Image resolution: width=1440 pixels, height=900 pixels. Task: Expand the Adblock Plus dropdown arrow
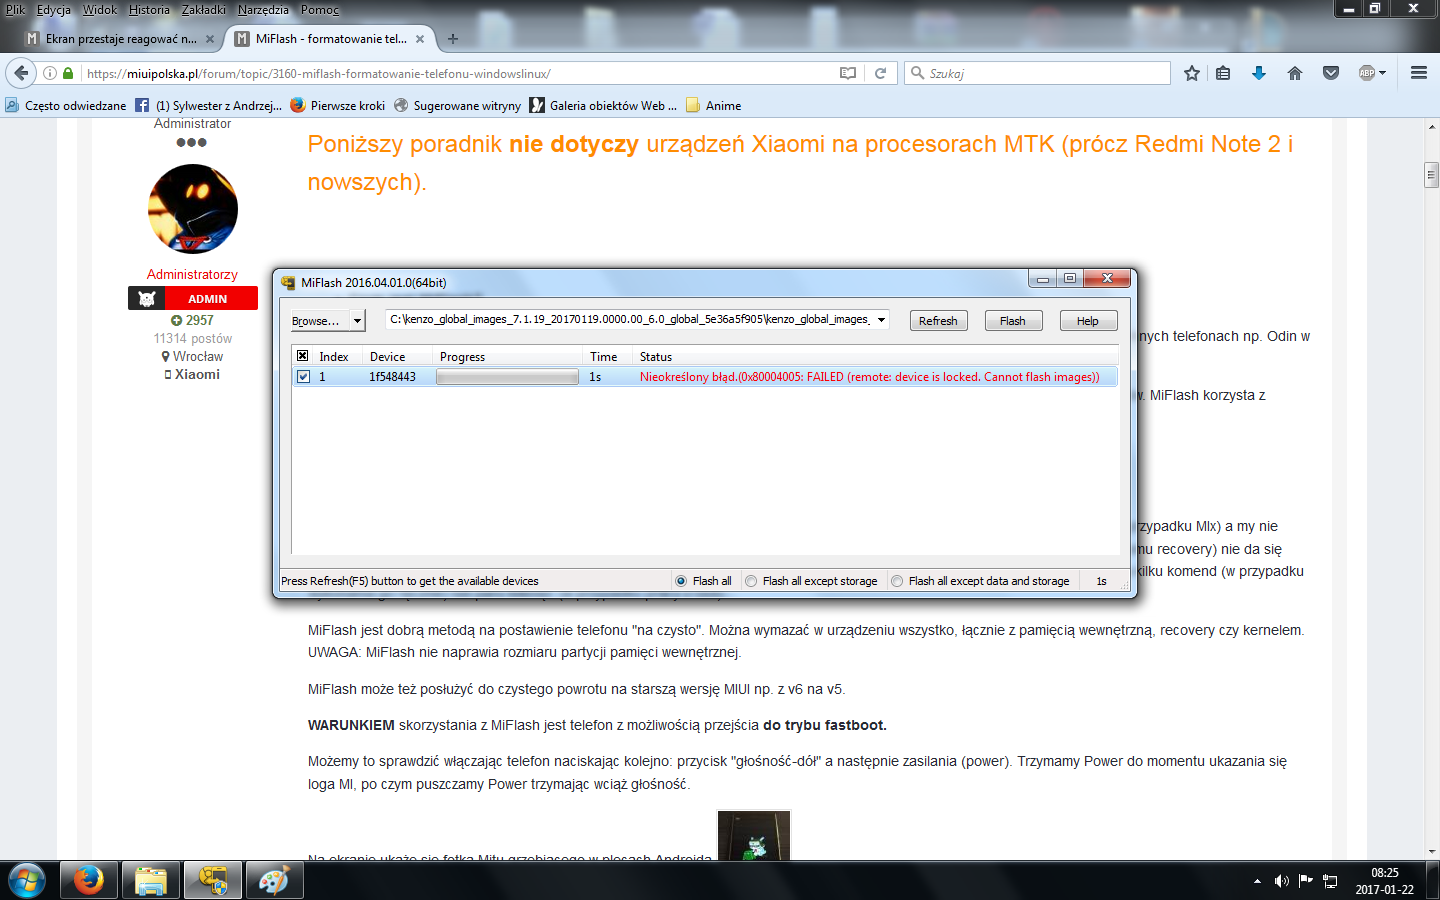(1382, 73)
